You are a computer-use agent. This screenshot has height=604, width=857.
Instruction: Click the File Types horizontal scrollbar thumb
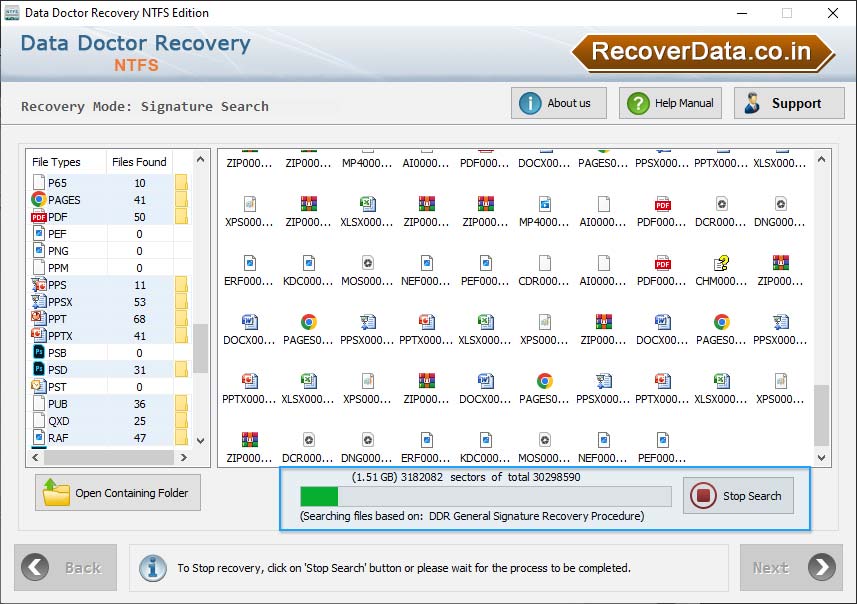[x=109, y=457]
